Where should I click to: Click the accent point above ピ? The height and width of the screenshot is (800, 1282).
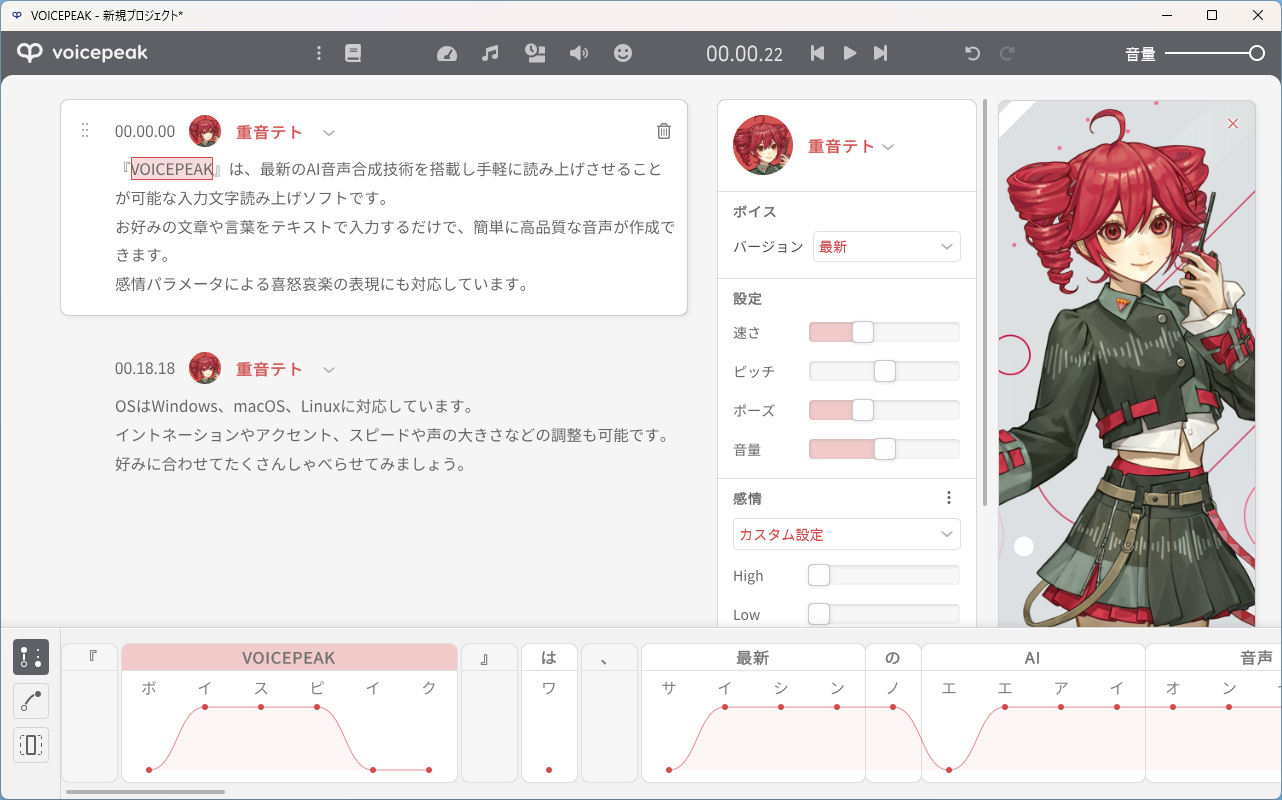point(317,707)
